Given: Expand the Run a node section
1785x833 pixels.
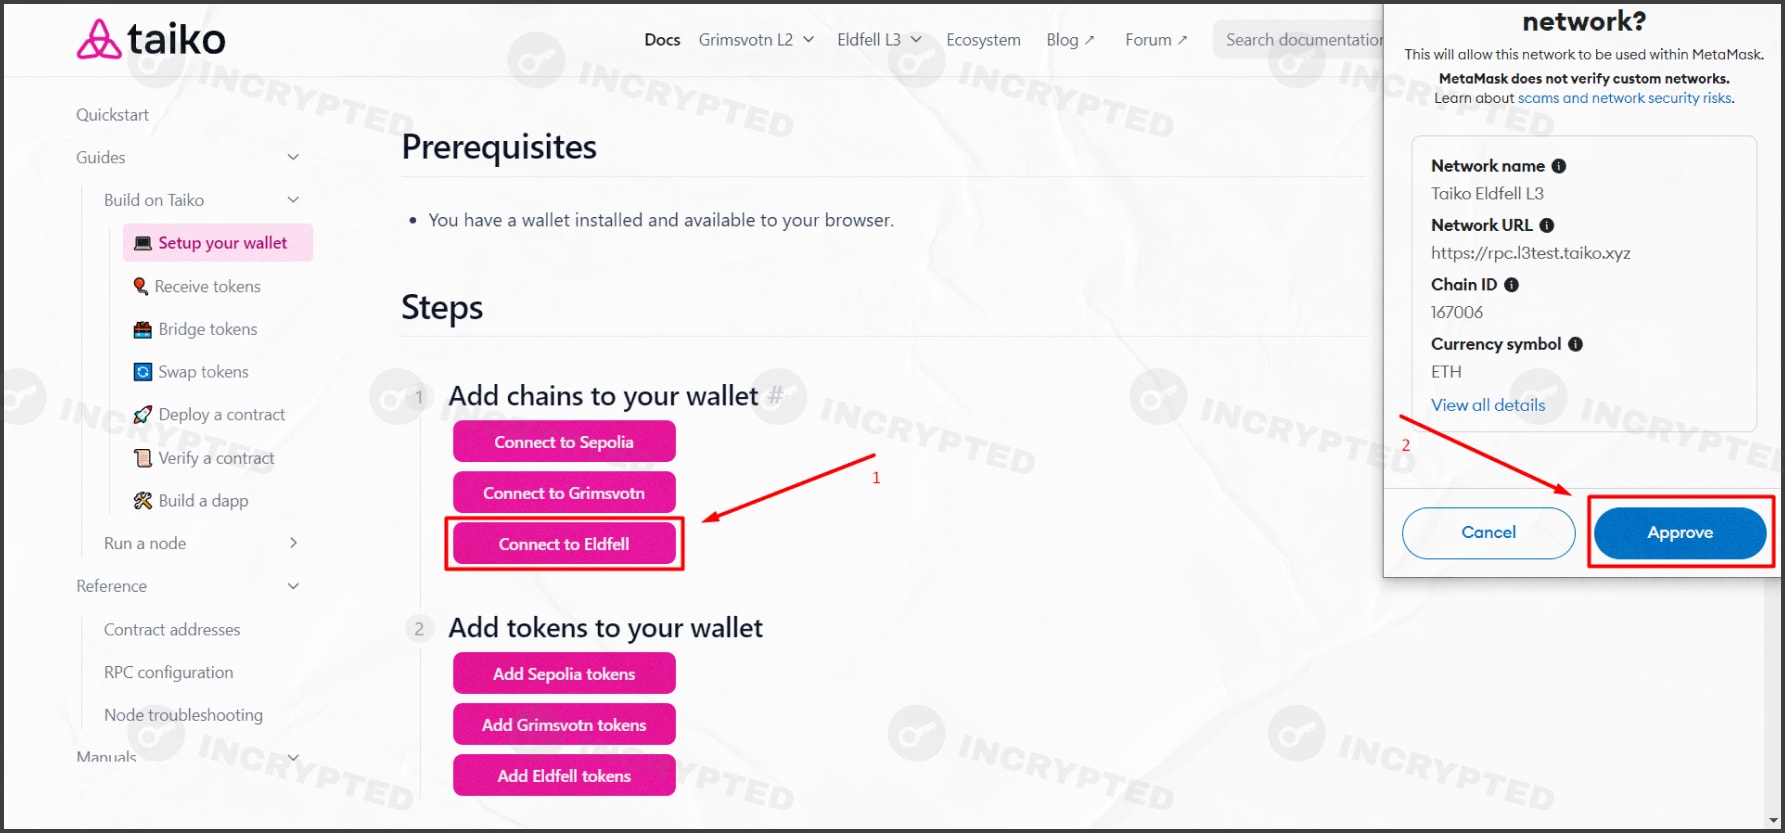Looking at the screenshot, I should 293,543.
